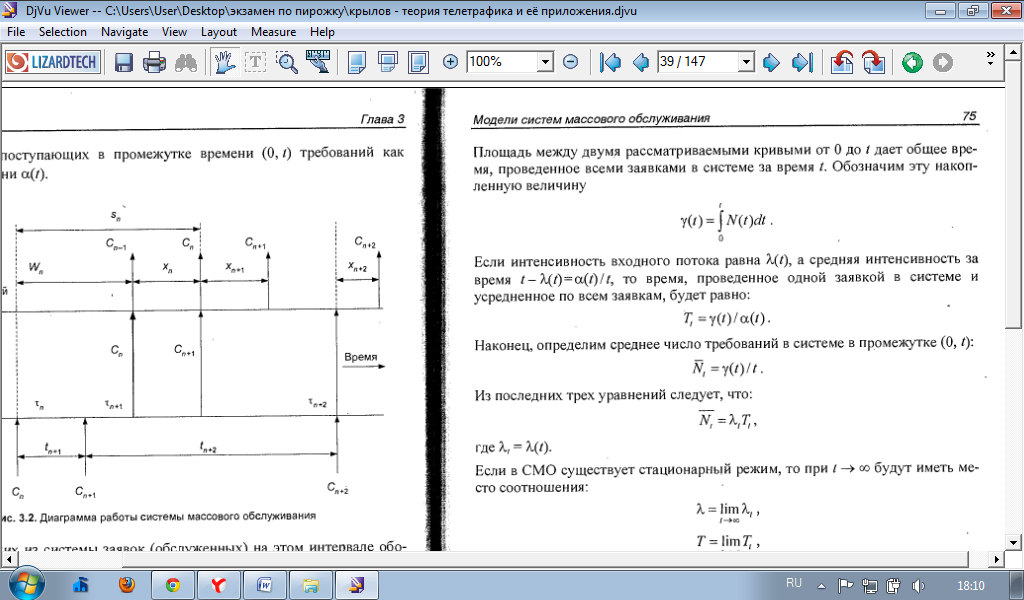1024x600 pixels.
Task: Open Windows Explorer from the taskbar
Action: pyautogui.click(x=310, y=585)
